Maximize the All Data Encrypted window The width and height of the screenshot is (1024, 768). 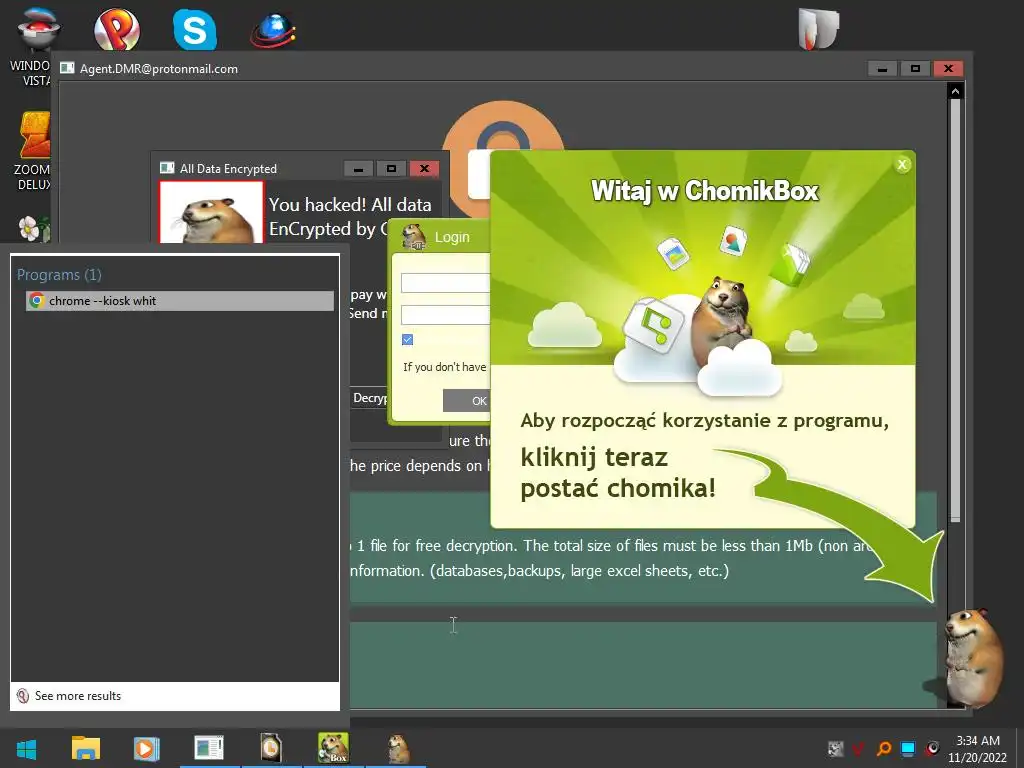click(x=391, y=168)
